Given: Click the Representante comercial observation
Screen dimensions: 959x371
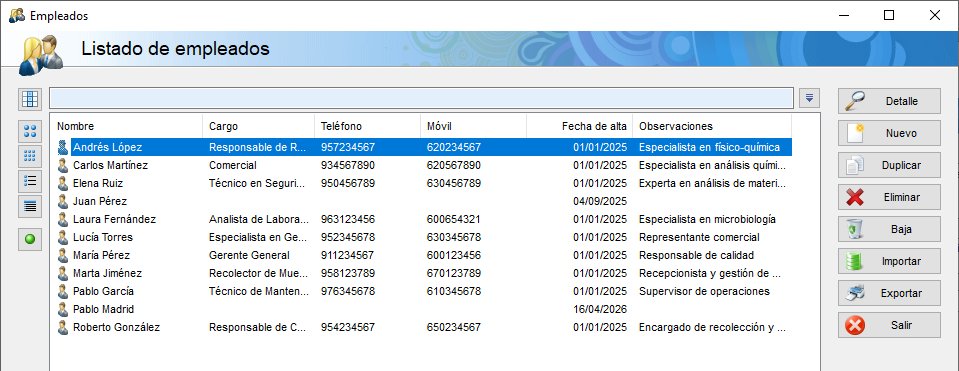Looking at the screenshot, I should [x=699, y=237].
